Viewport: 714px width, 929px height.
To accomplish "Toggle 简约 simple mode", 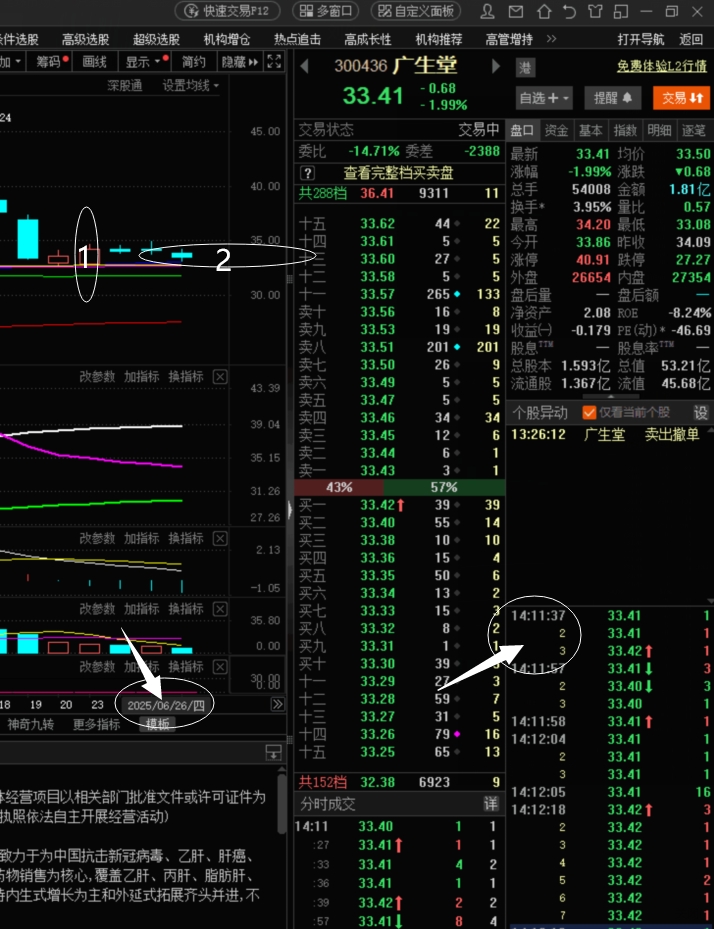I will tap(194, 62).
